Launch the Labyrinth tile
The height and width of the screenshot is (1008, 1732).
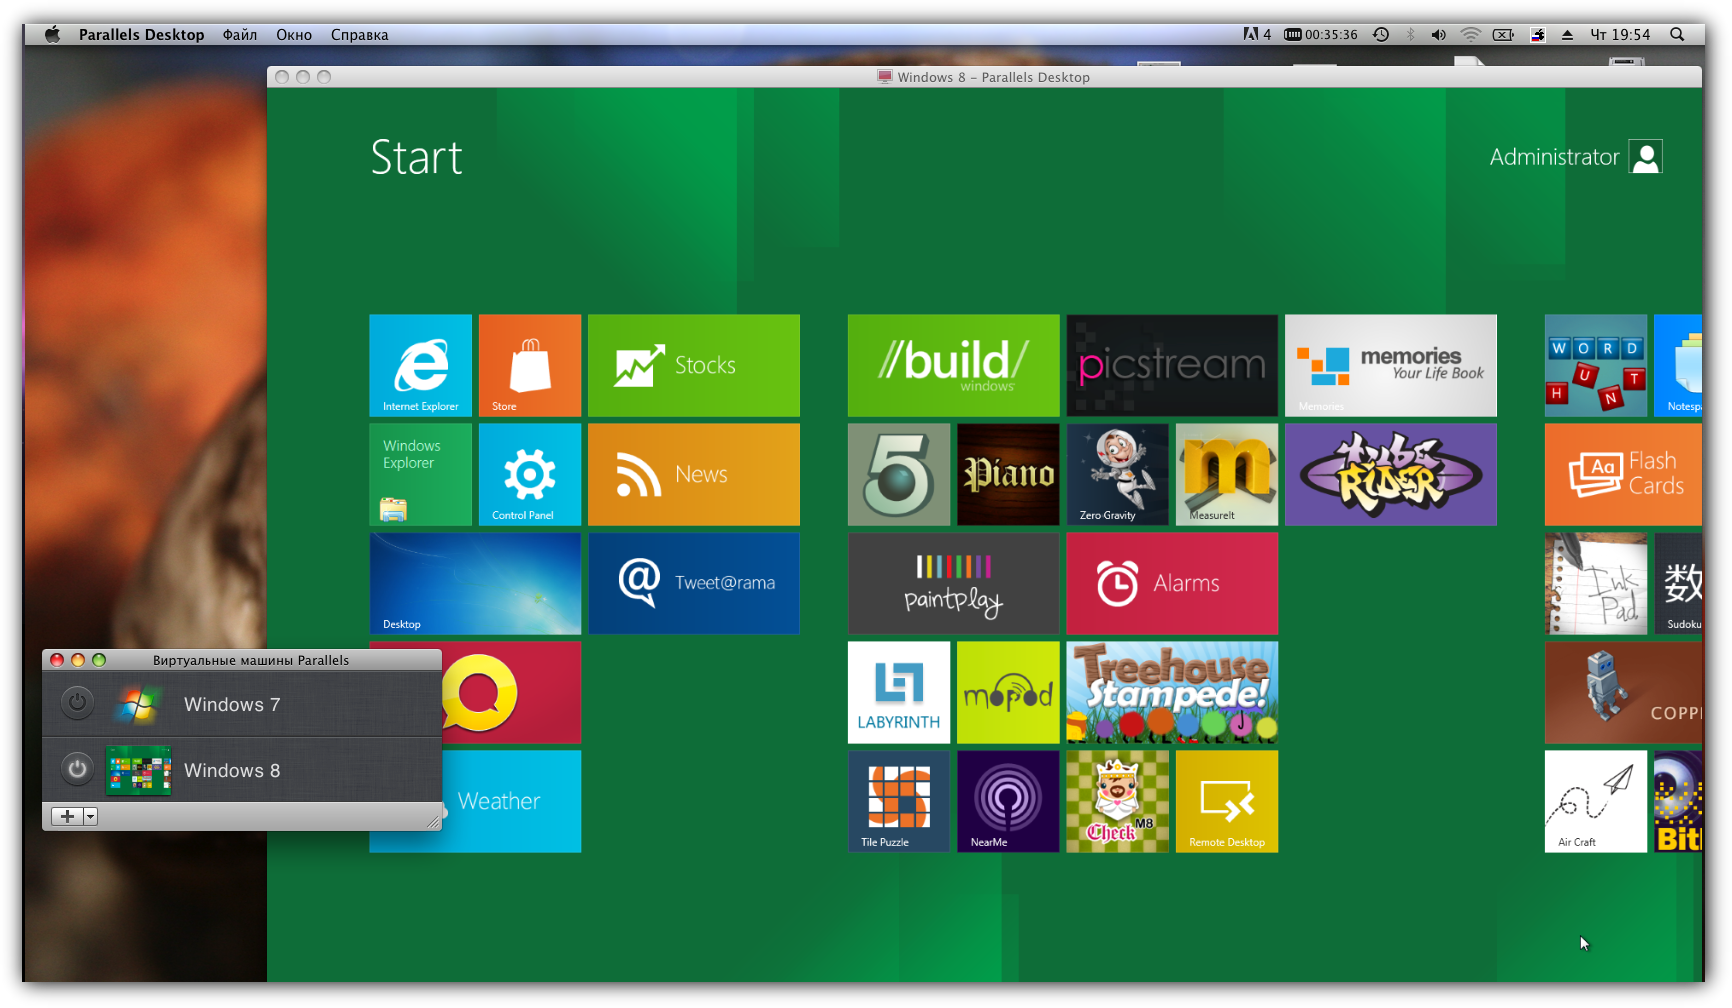[899, 692]
